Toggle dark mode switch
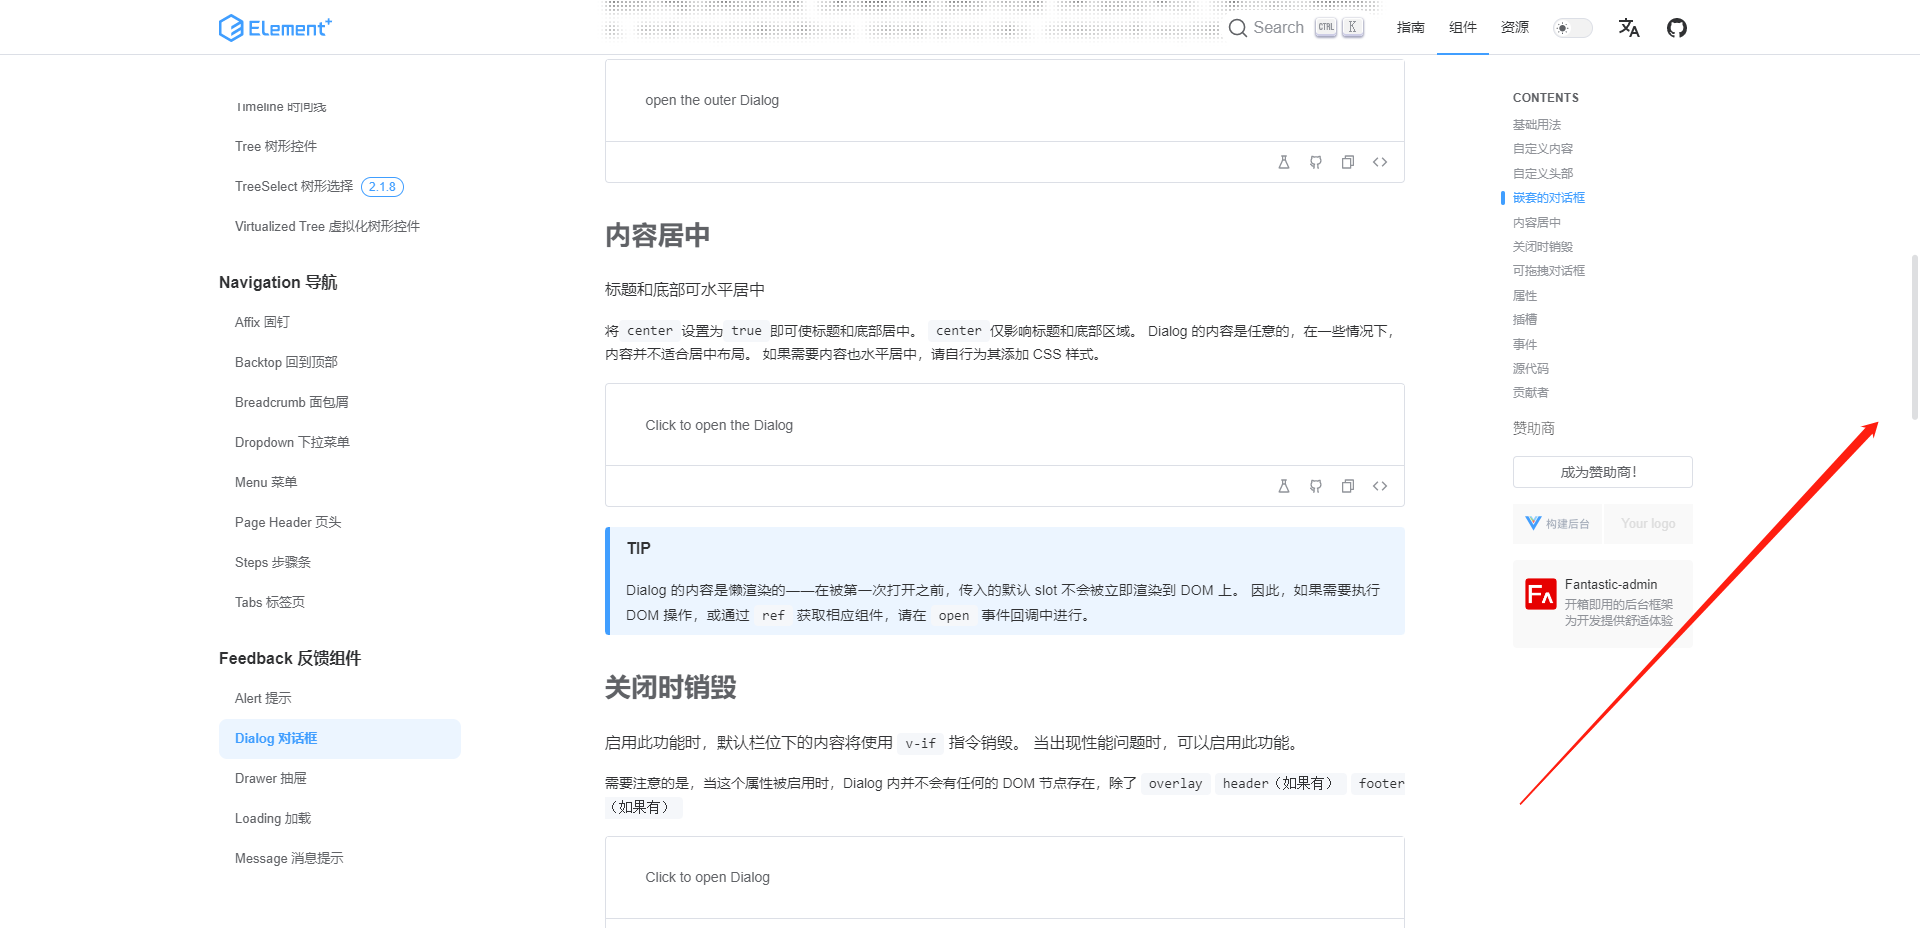Screen dimensions: 1920x928 click(1571, 28)
